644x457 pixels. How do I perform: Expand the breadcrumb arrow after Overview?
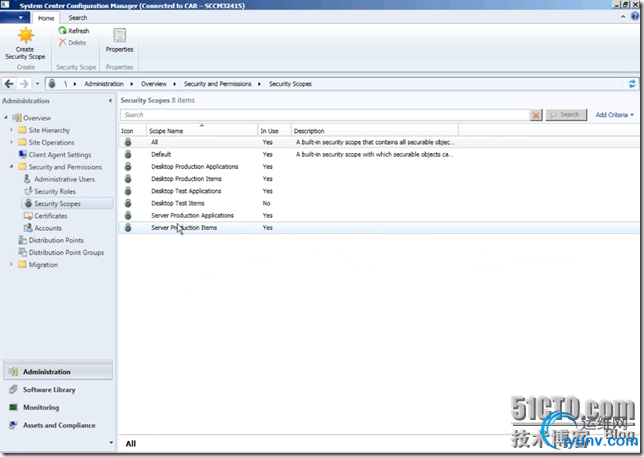click(175, 84)
